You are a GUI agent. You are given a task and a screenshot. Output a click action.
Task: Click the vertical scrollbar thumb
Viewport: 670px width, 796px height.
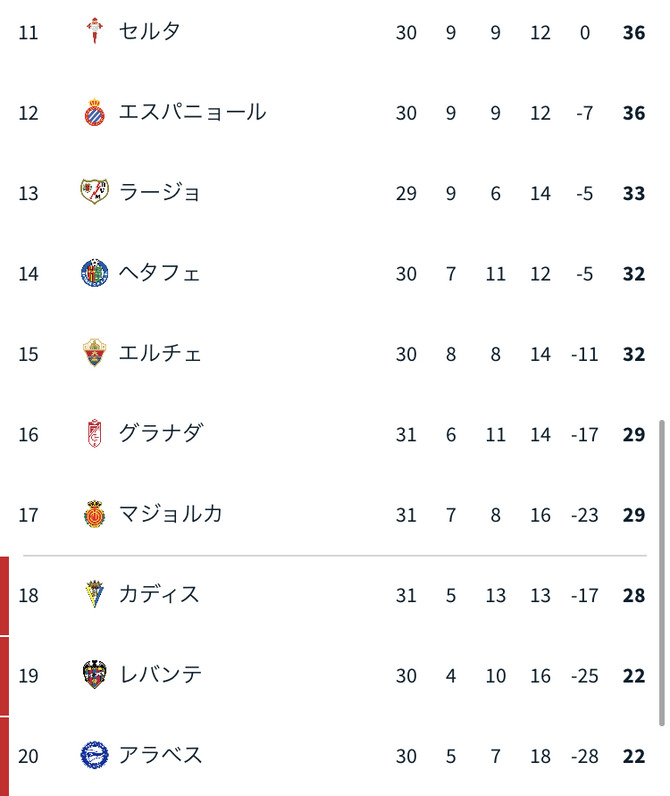pos(662,572)
